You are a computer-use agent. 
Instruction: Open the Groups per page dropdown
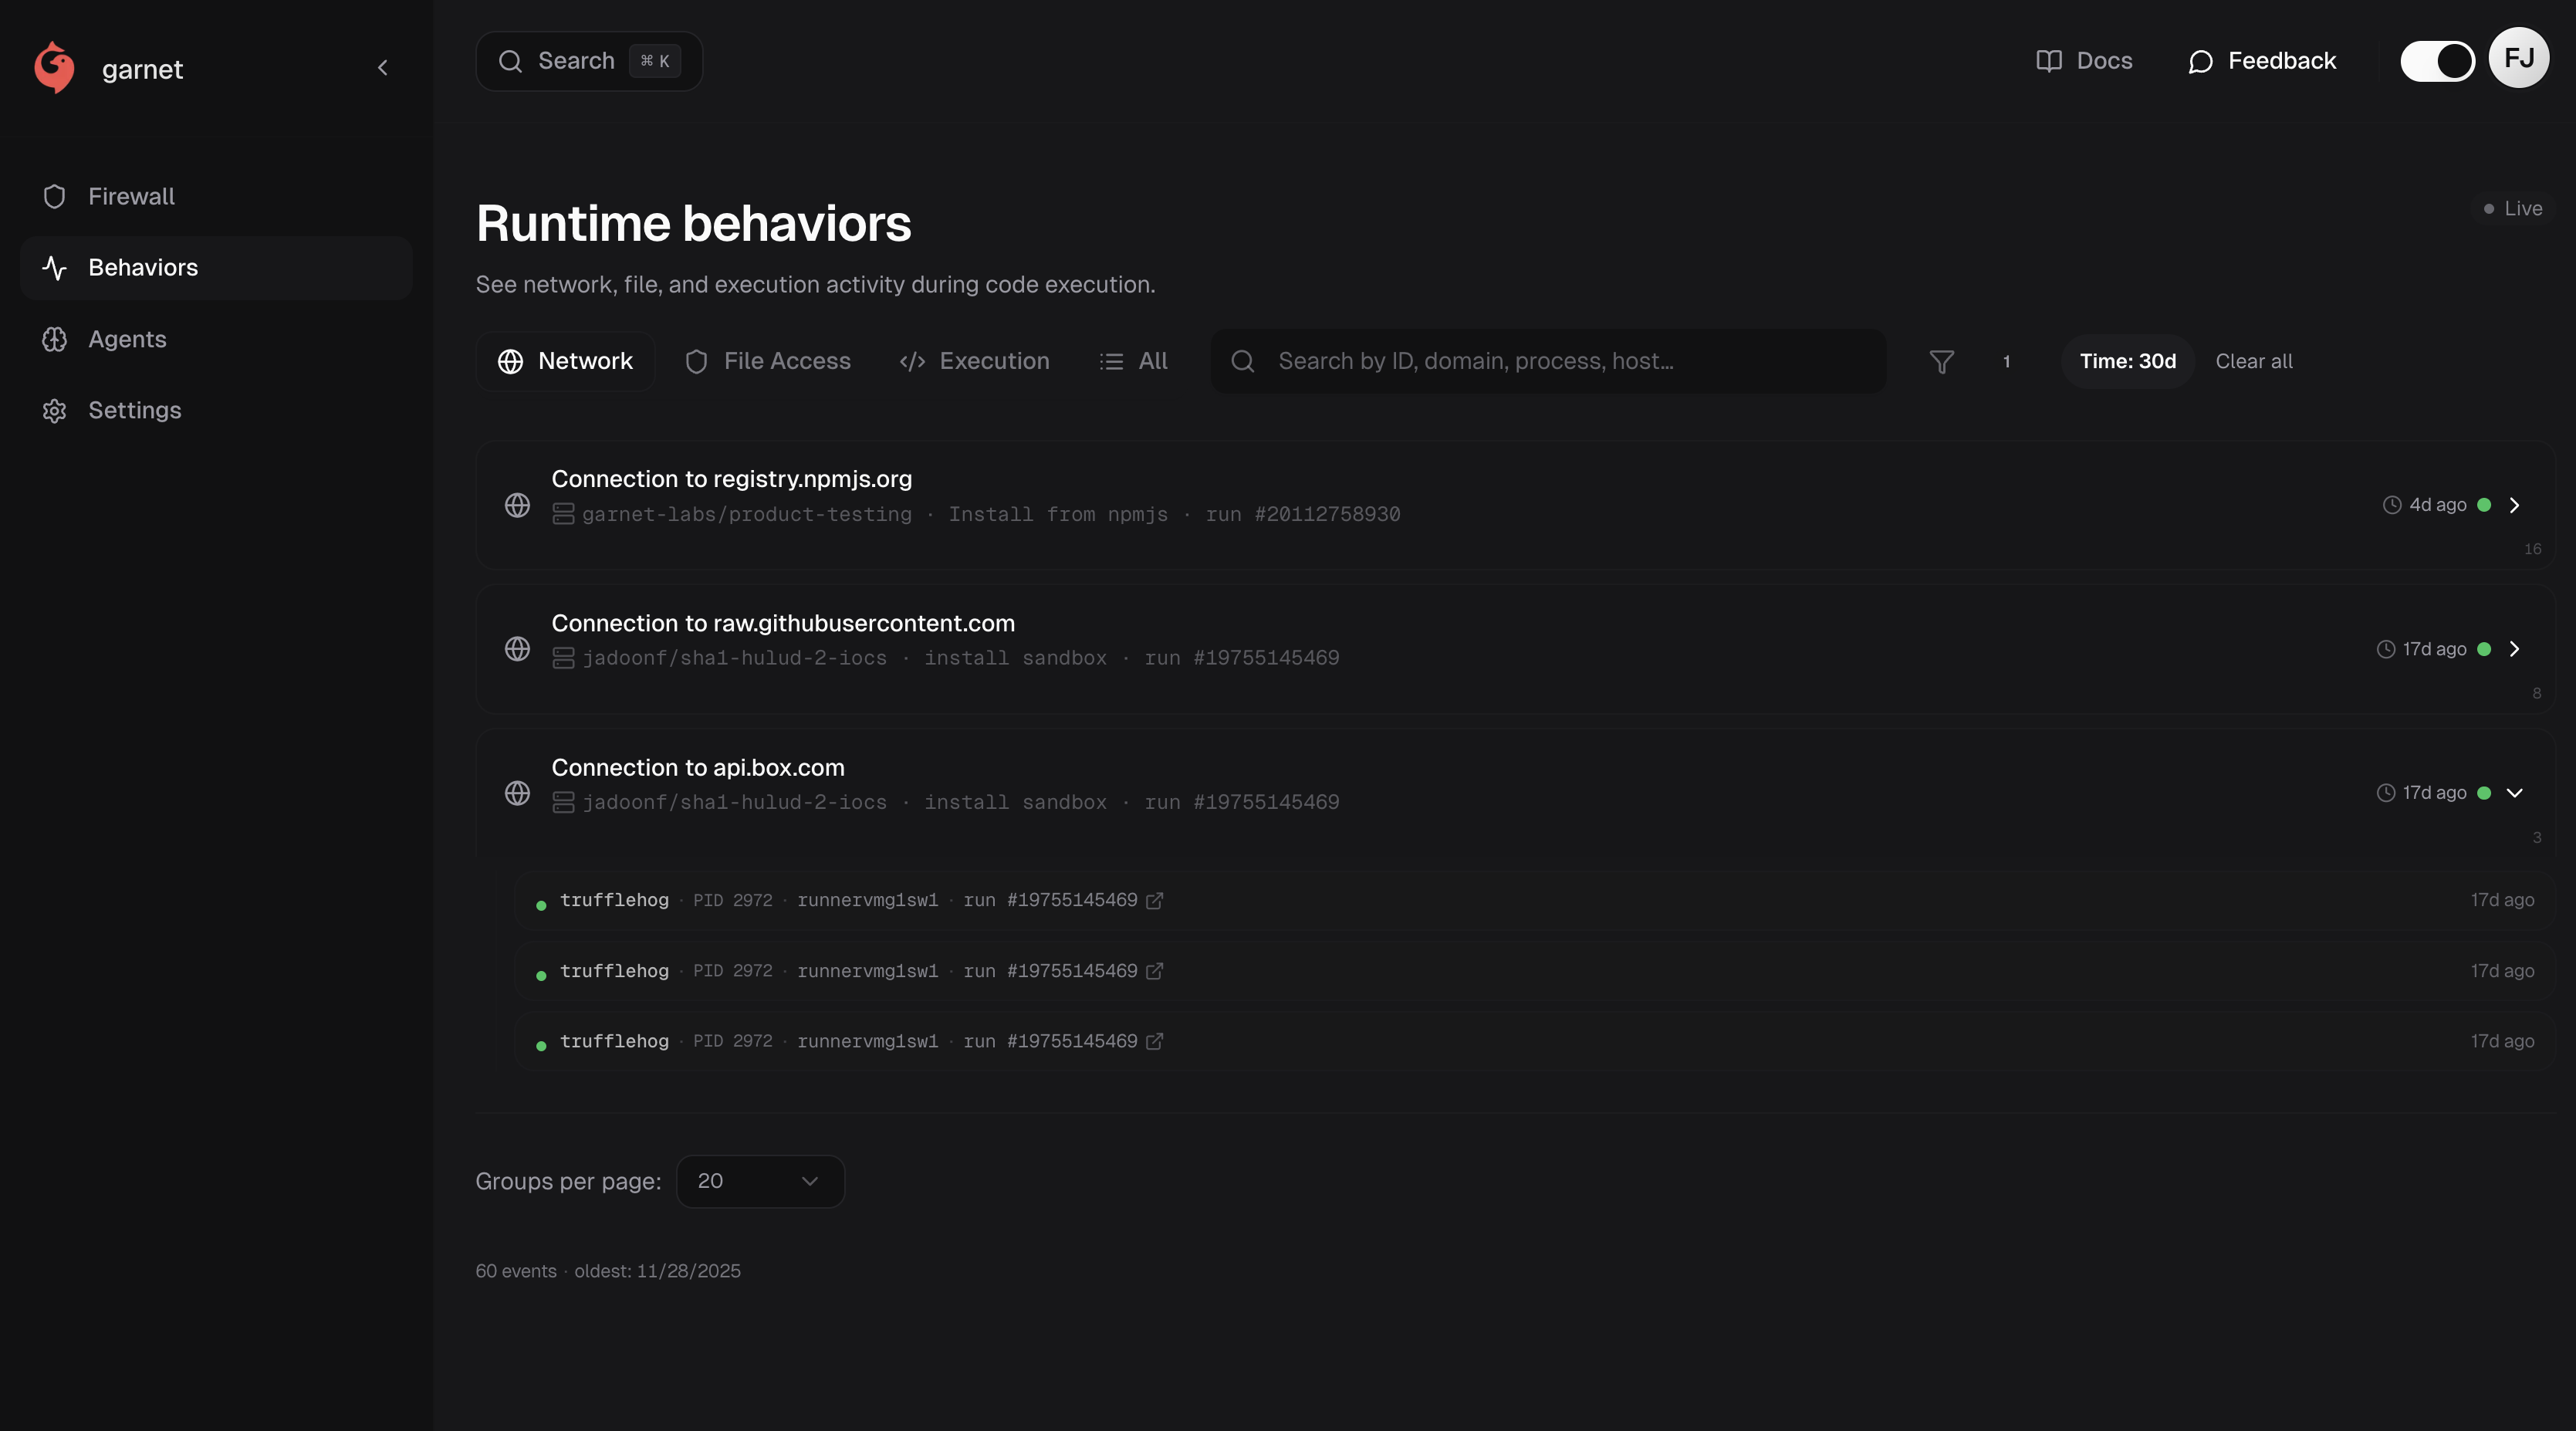pyautogui.click(x=760, y=1181)
